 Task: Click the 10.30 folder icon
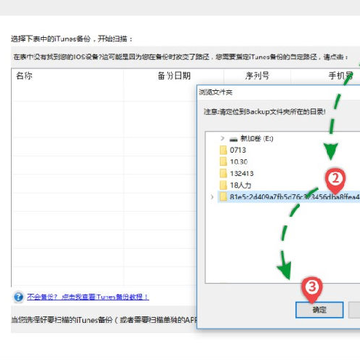tap(223, 162)
